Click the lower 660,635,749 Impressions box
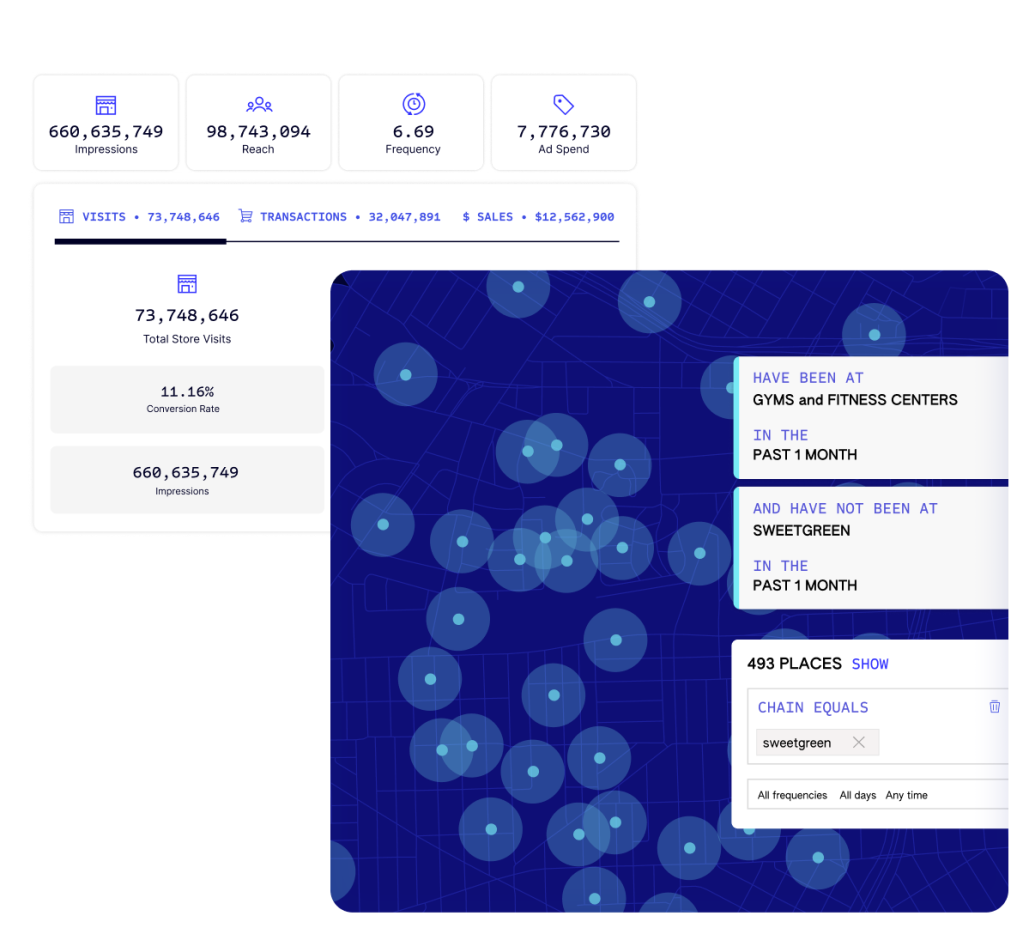The width and height of the screenshot is (1023, 928). pos(187,480)
